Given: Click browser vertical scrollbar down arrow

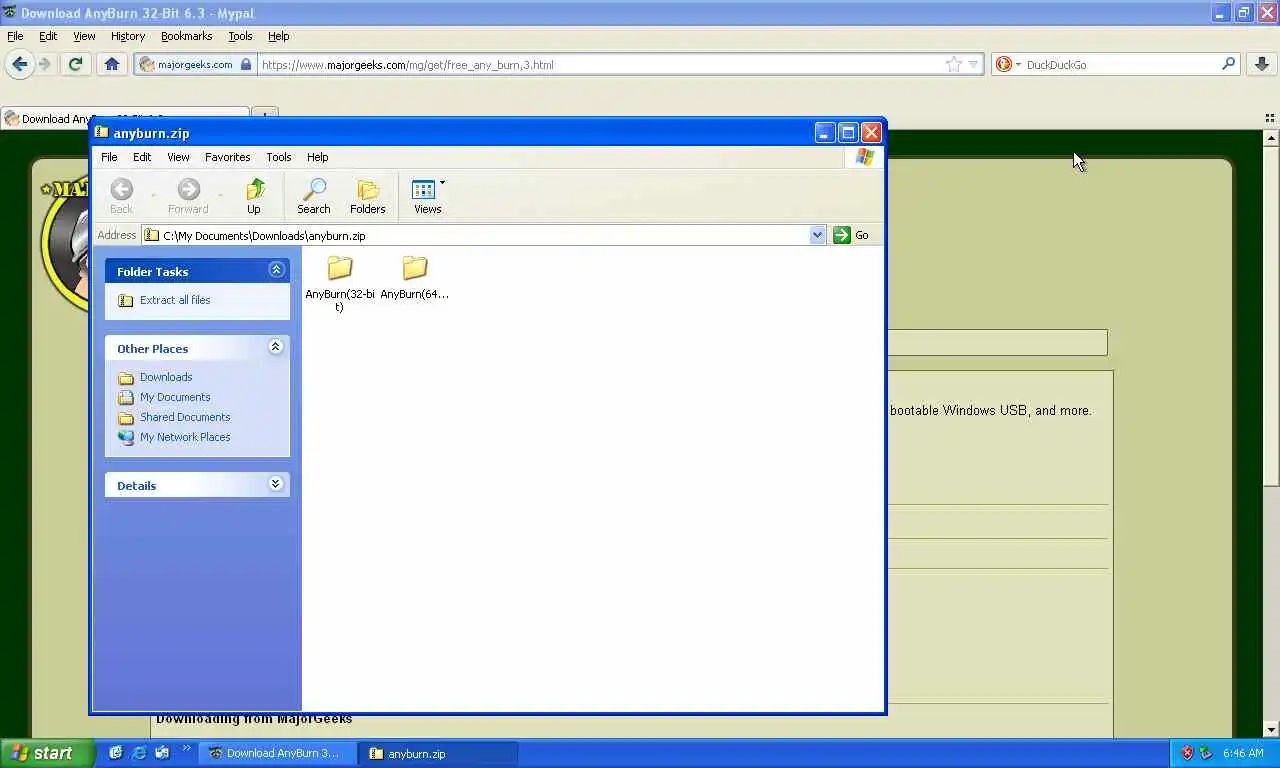Looking at the screenshot, I should 1271,729.
